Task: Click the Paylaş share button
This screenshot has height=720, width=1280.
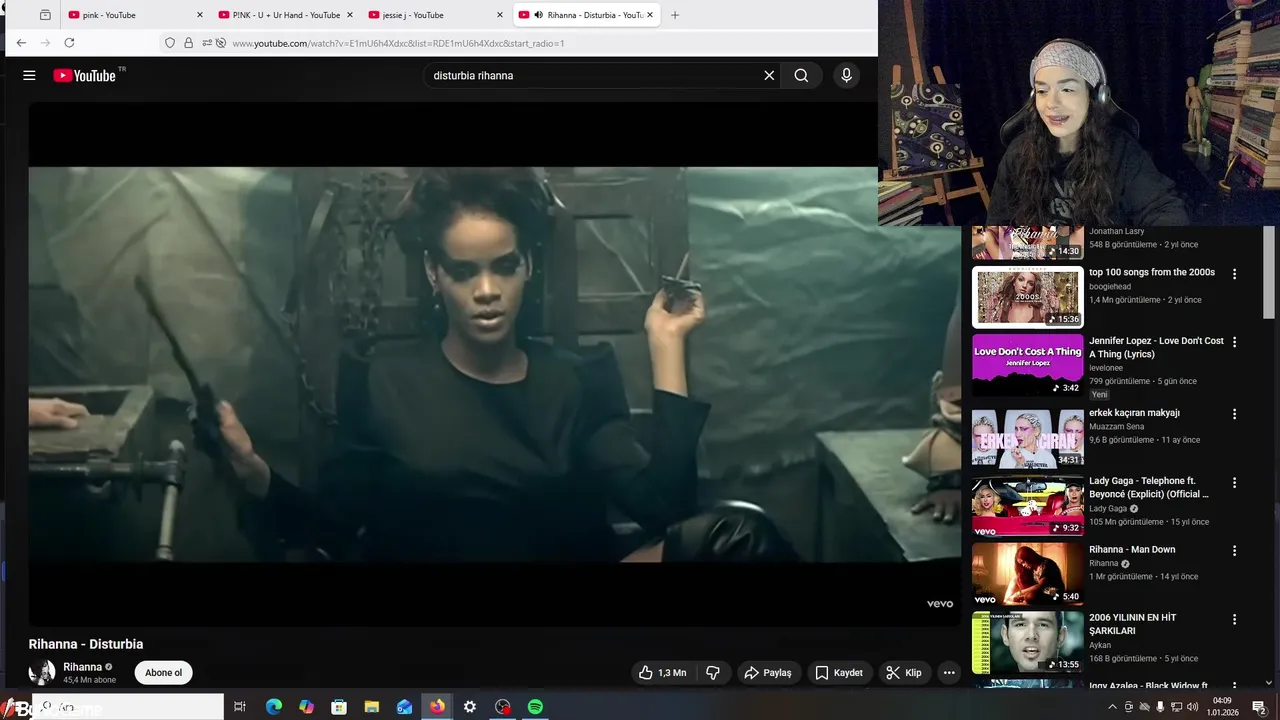Action: (x=768, y=673)
